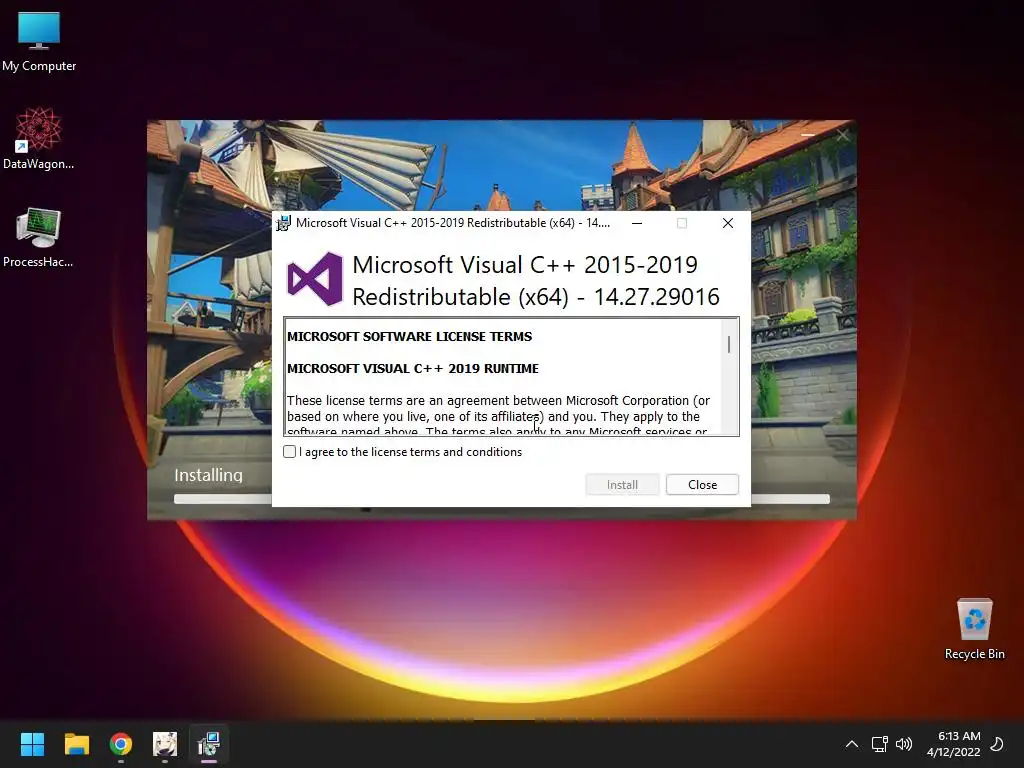Minimize the Visual C++ installer window

point(637,223)
